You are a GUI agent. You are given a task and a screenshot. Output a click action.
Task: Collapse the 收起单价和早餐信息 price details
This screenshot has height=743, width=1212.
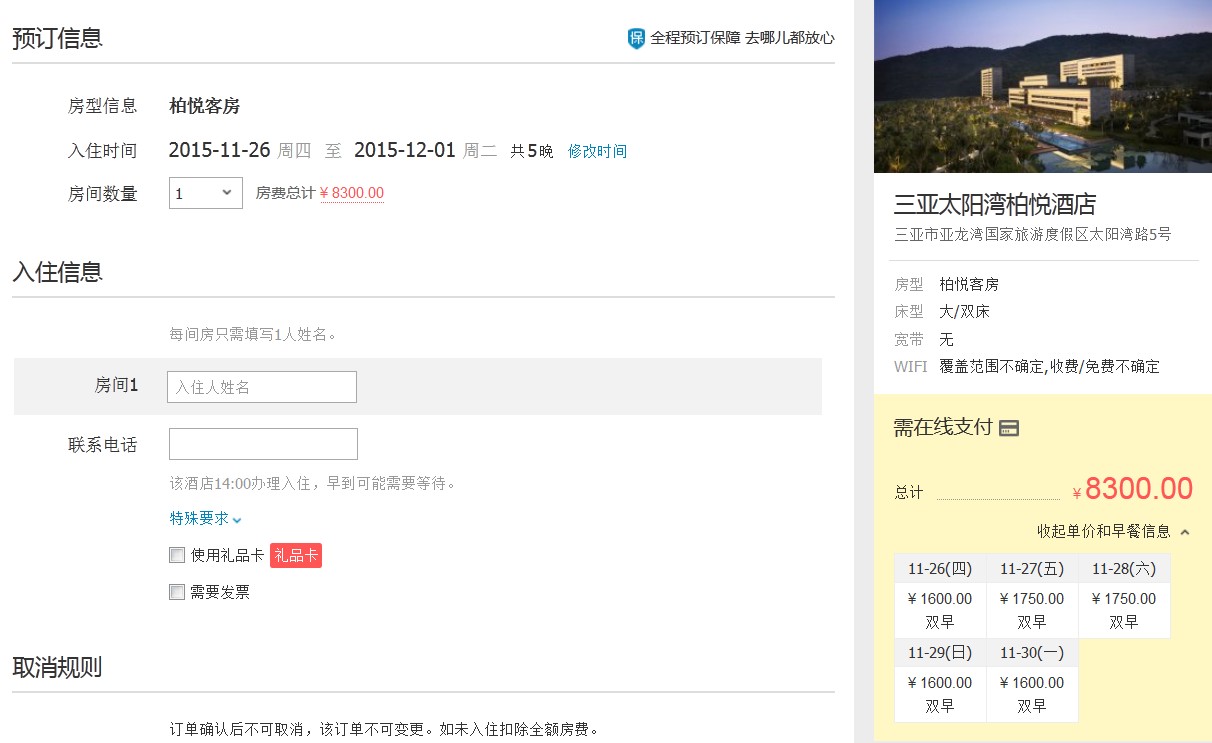[1103, 531]
